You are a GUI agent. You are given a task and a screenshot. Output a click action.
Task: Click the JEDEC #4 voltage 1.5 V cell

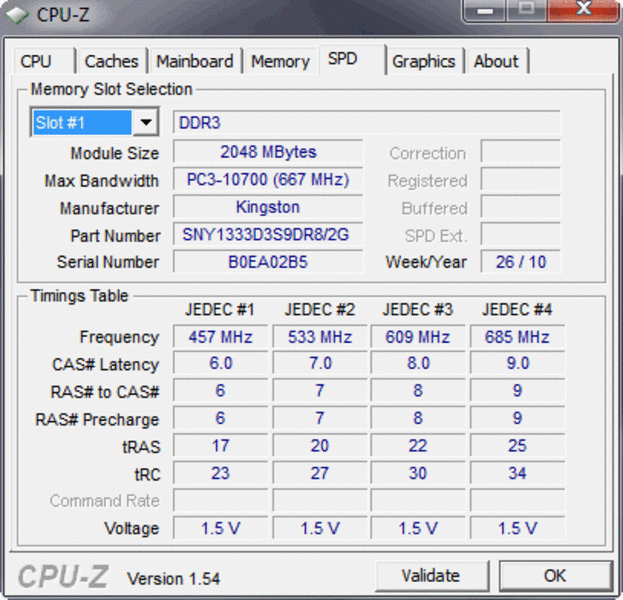517,528
